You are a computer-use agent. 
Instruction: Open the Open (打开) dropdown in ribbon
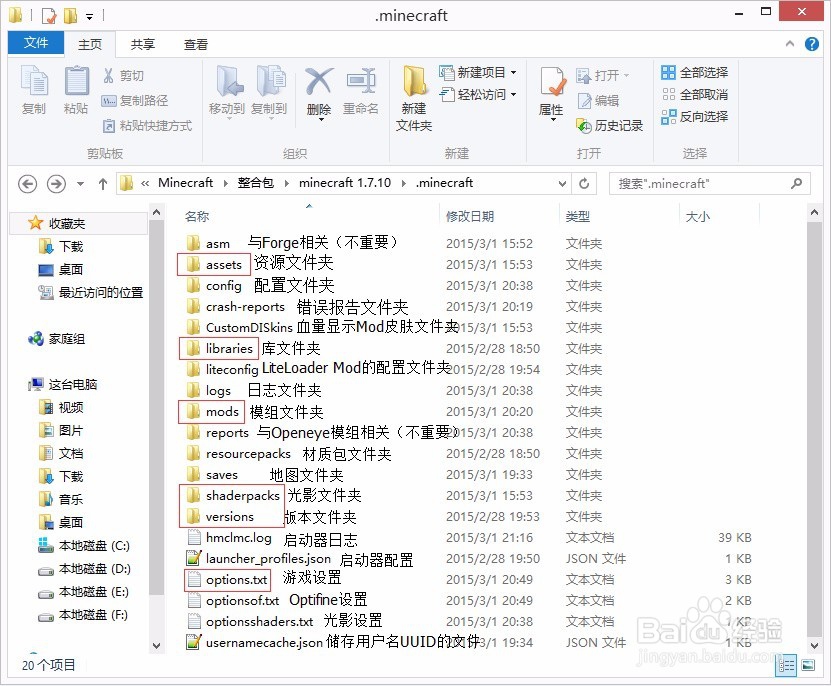pos(603,75)
